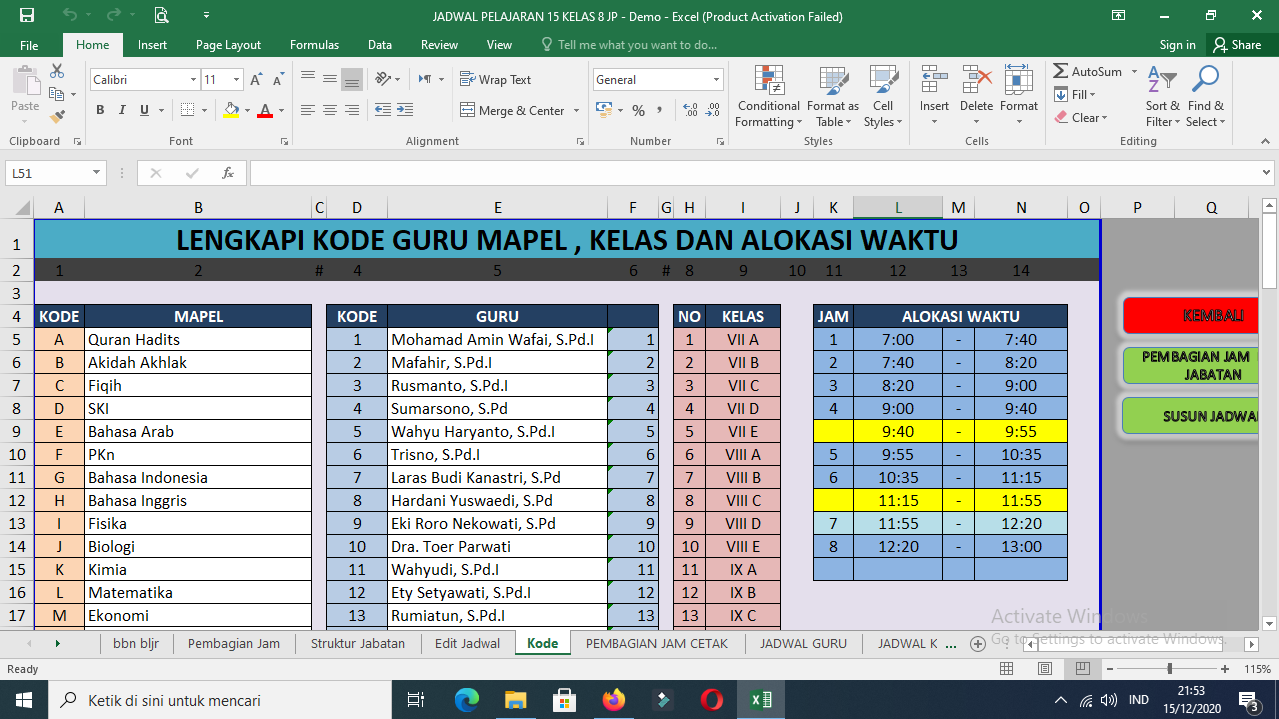Click Increase Font Size icon

click(256, 80)
